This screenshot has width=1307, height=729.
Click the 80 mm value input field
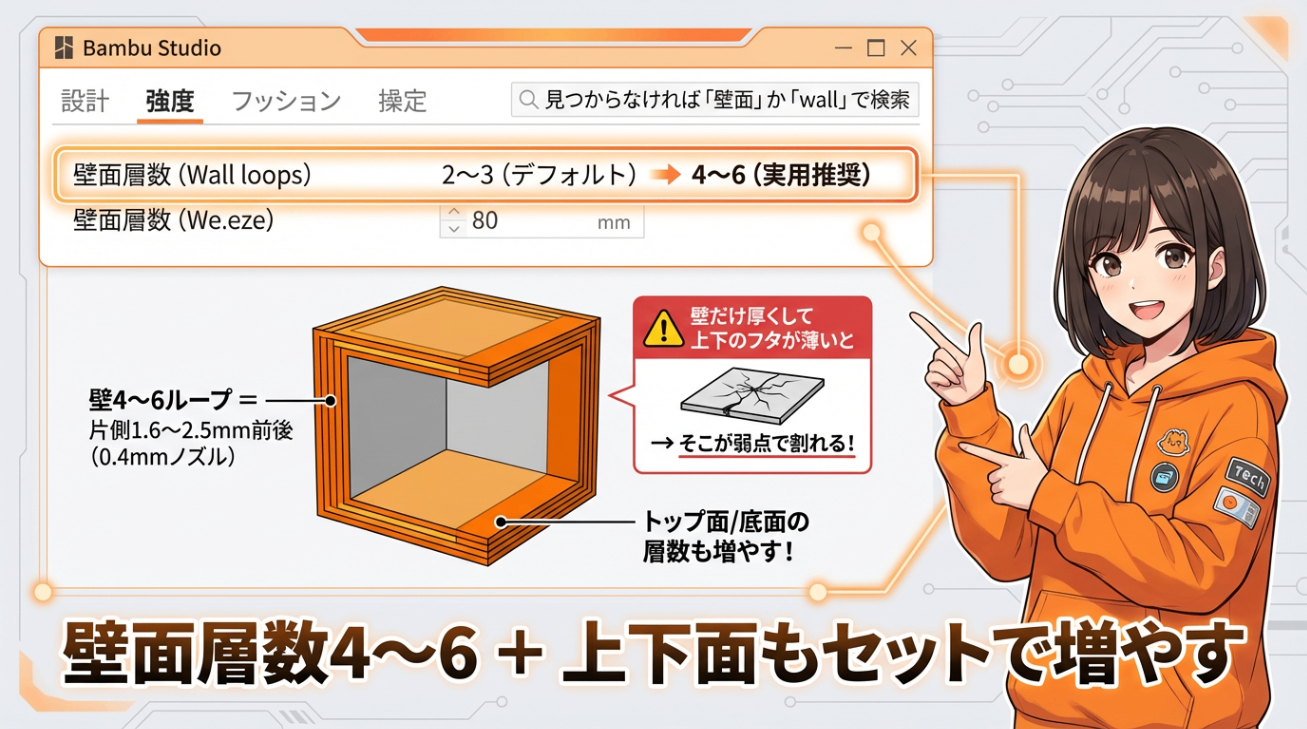542,221
